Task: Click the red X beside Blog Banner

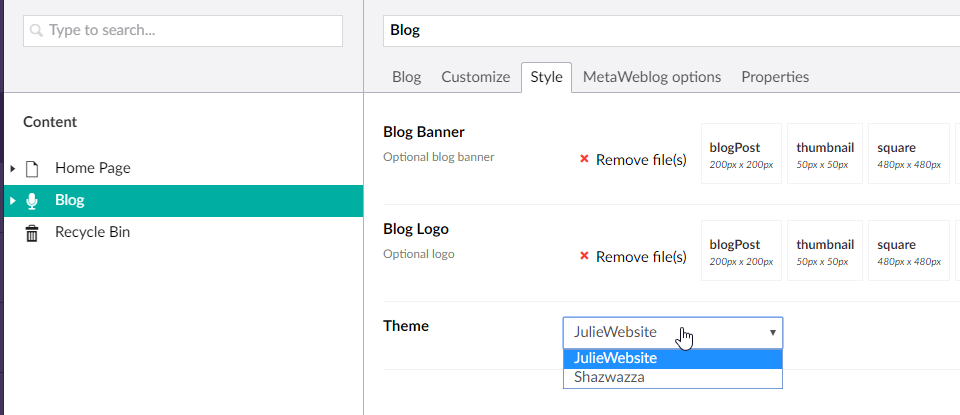Action: click(584, 159)
